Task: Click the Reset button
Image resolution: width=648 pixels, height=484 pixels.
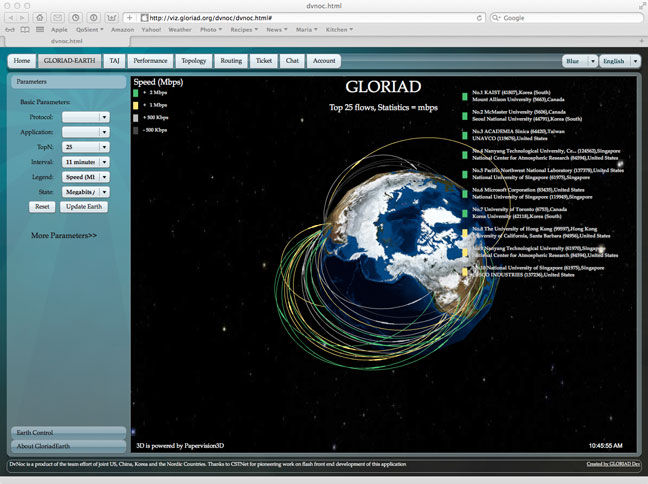Action: 42,207
